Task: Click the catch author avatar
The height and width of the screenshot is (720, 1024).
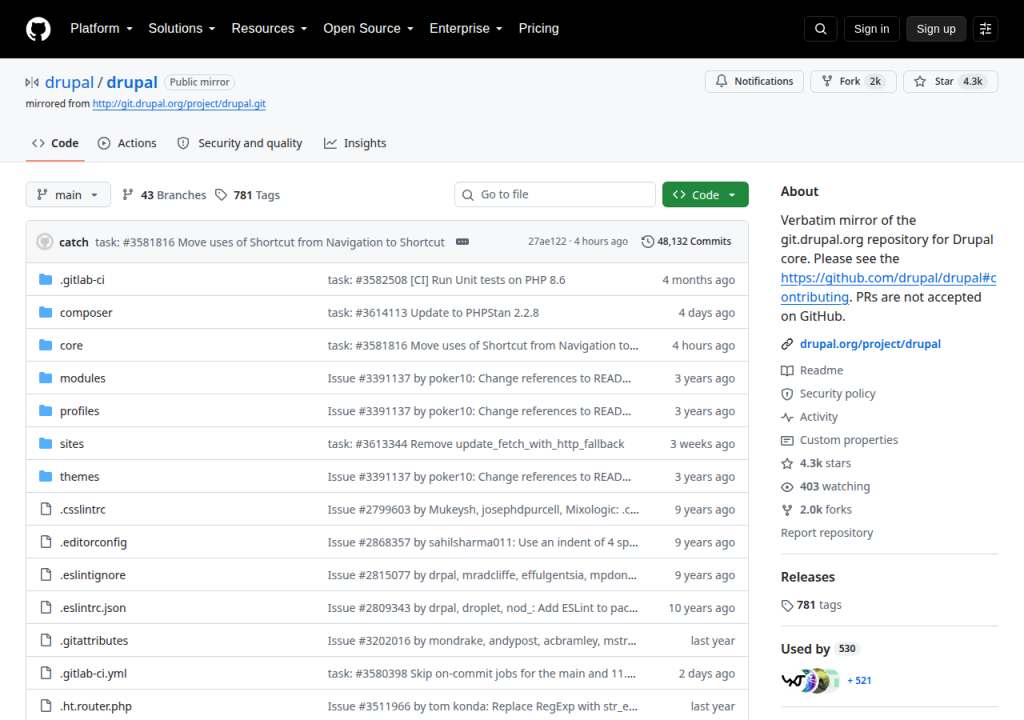Action: coord(44,242)
